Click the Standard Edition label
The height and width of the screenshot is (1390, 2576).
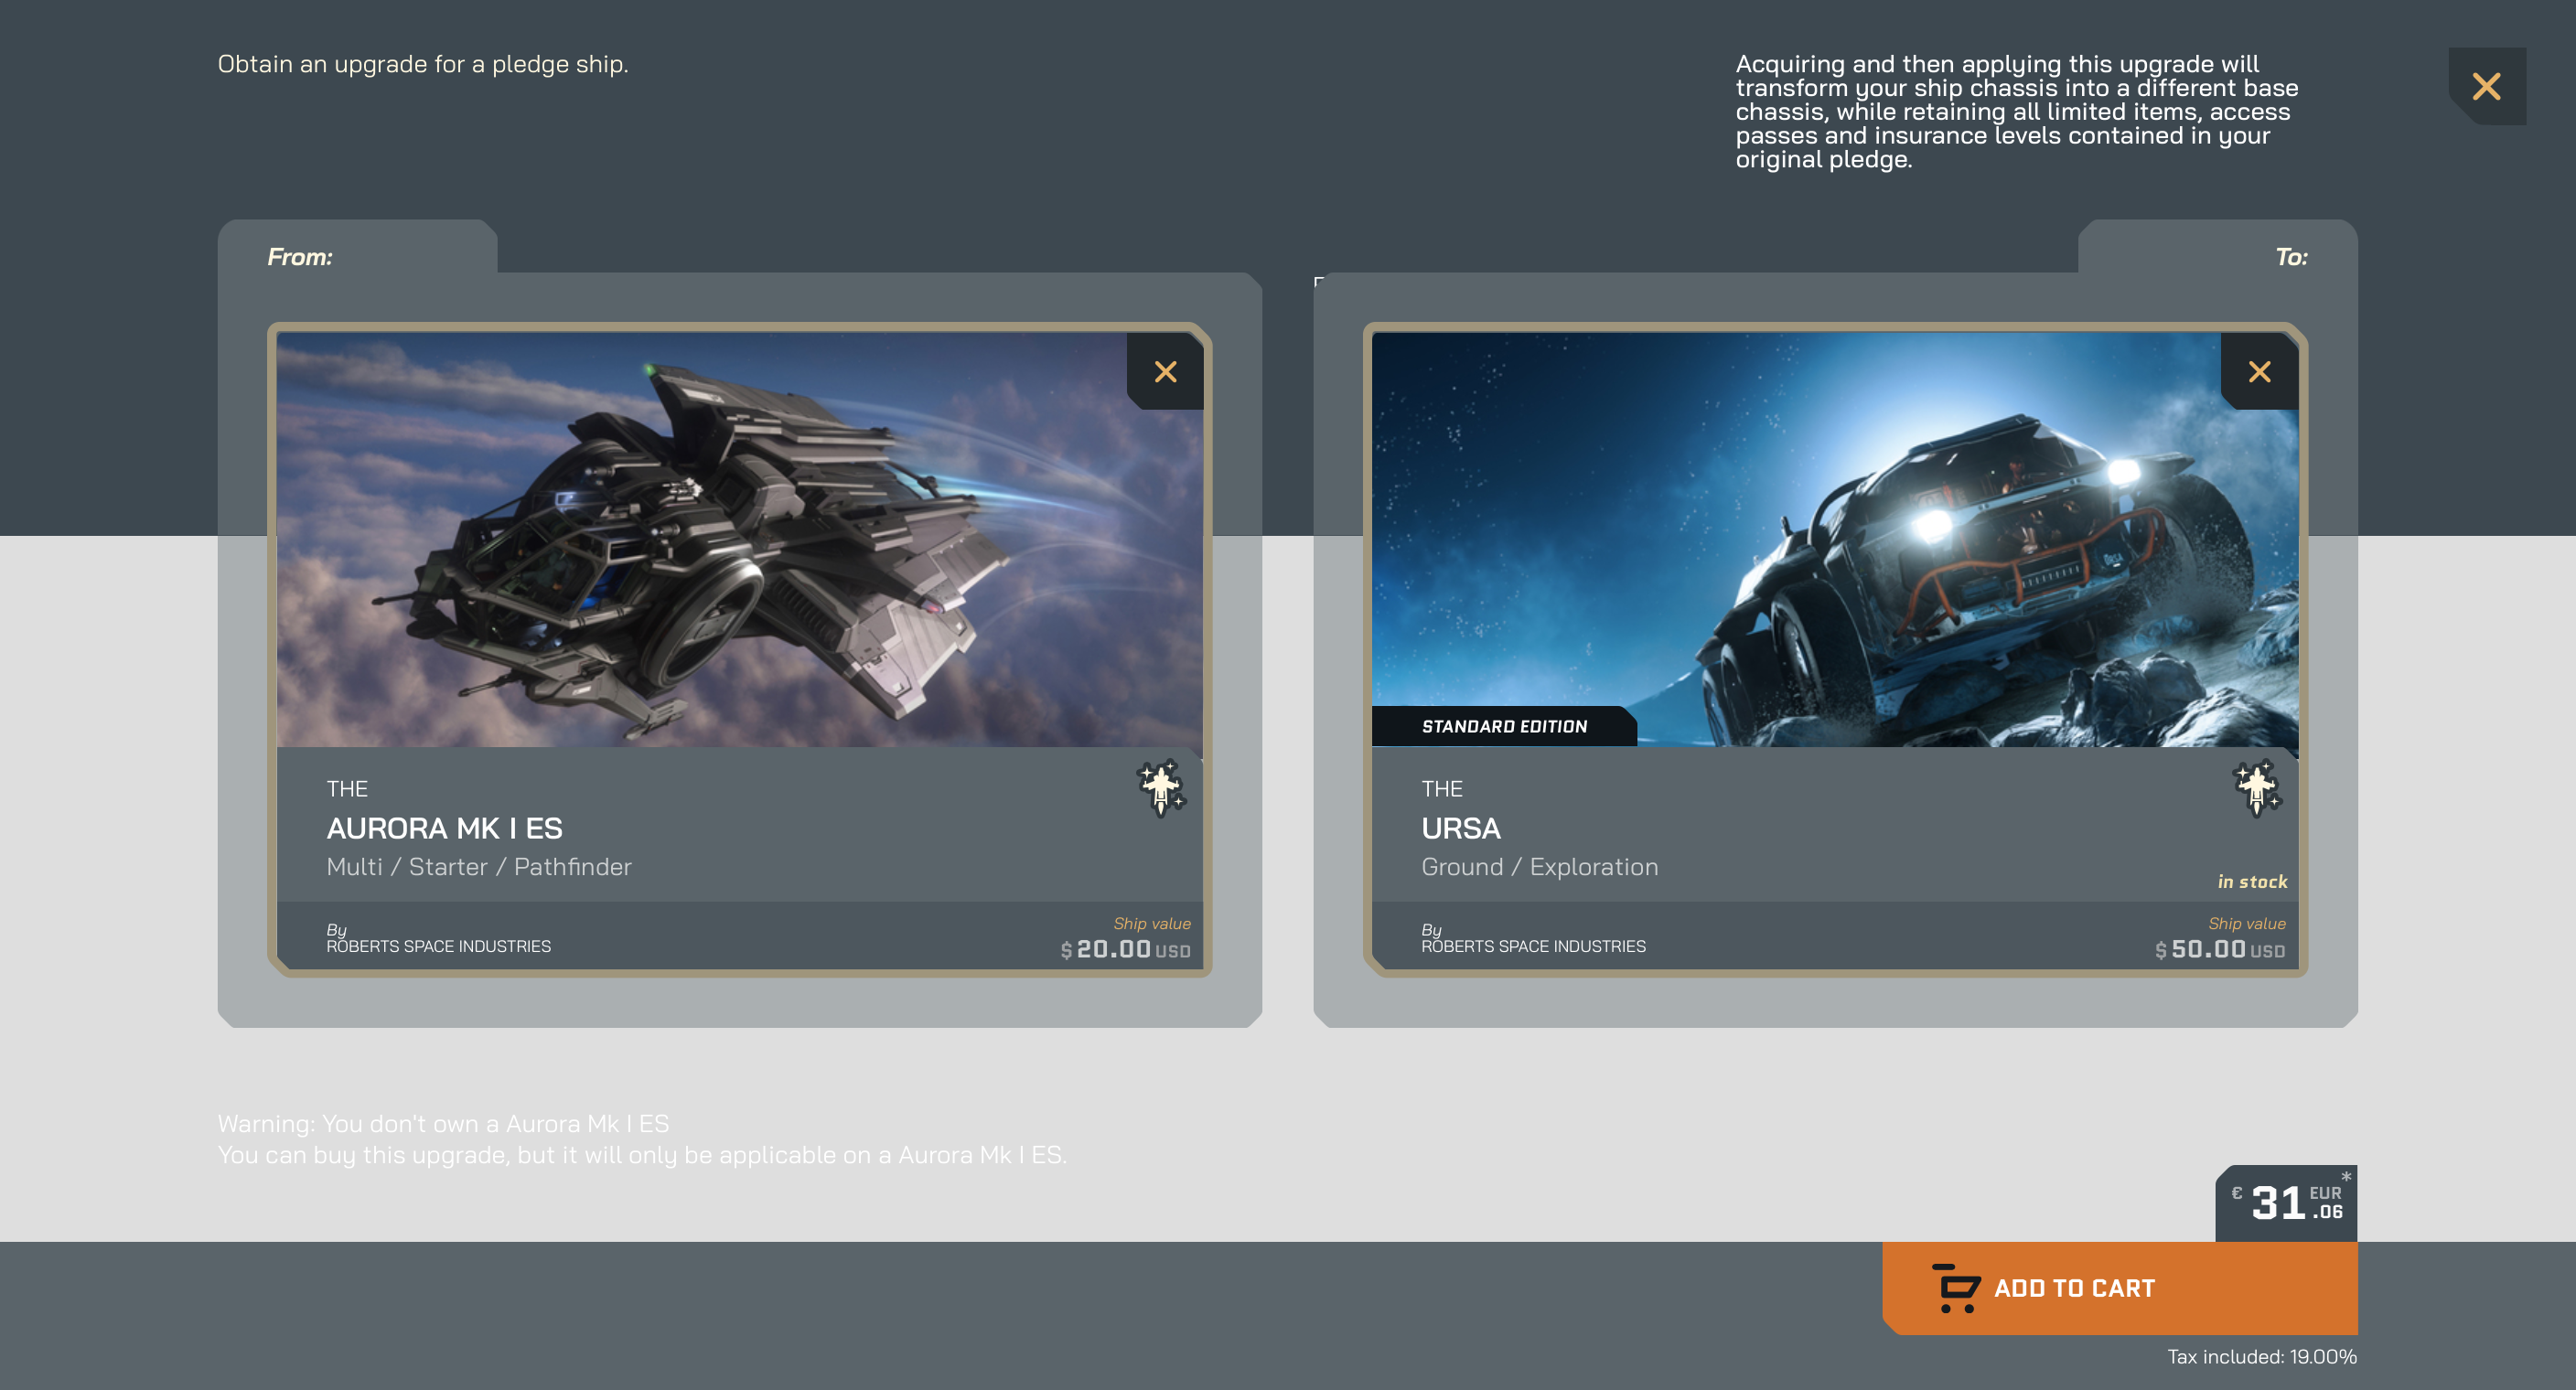(x=1504, y=726)
